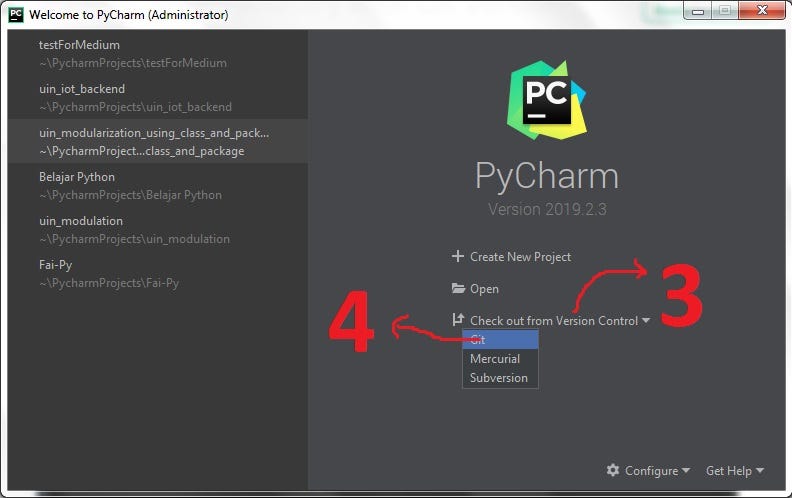Image resolution: width=792 pixels, height=498 pixels.
Task: Click Check out from Version Control
Action: [x=554, y=321]
